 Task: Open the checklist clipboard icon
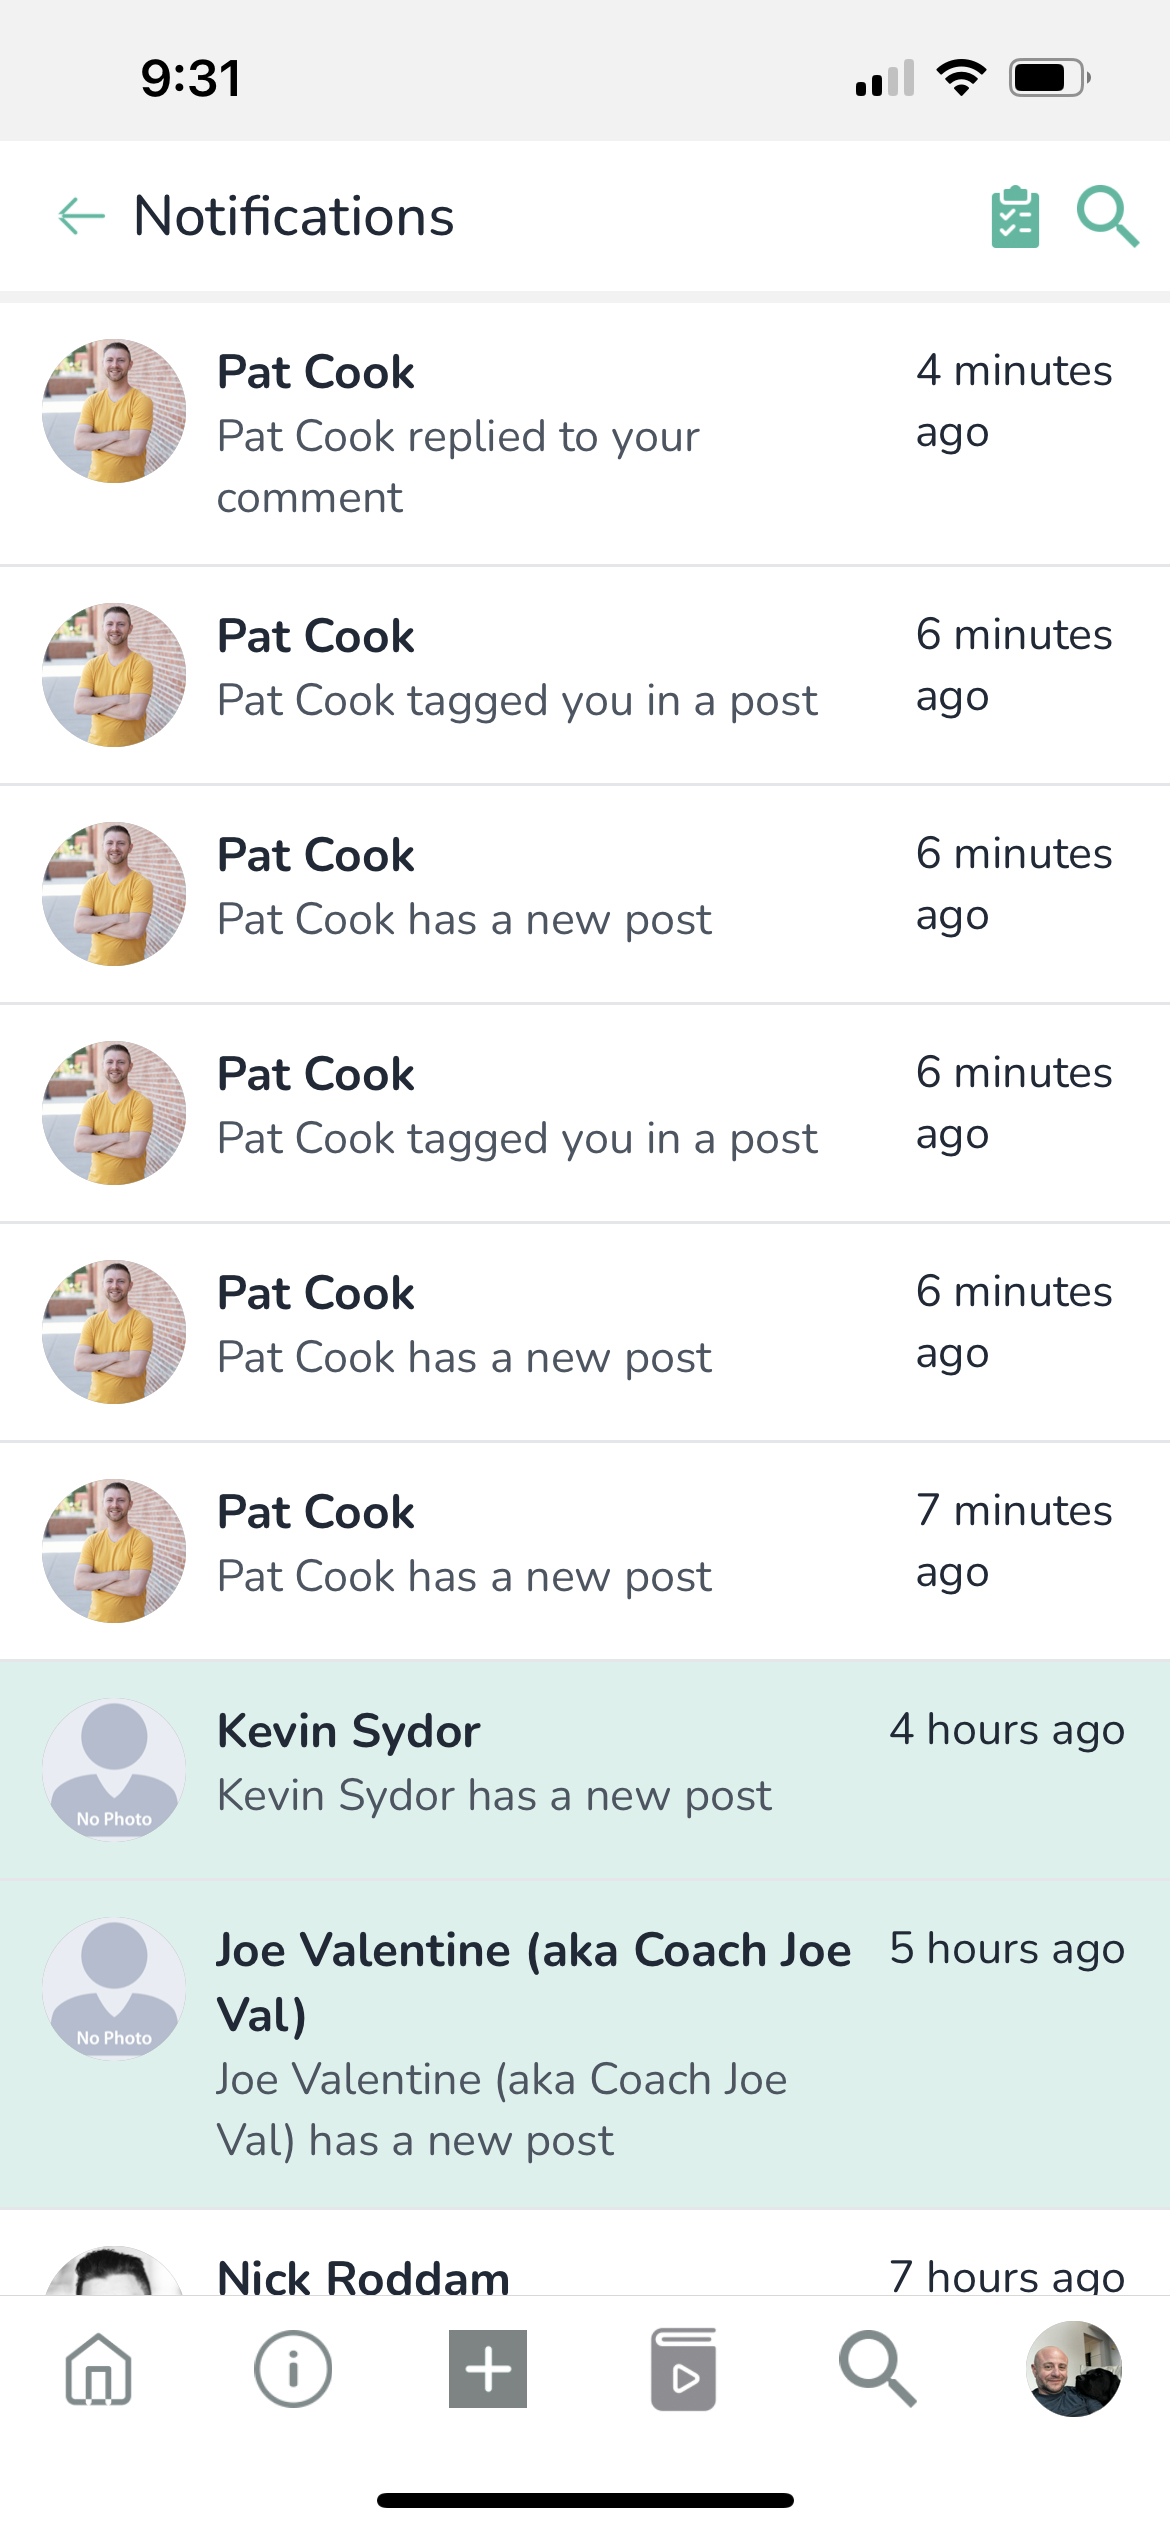[1015, 217]
